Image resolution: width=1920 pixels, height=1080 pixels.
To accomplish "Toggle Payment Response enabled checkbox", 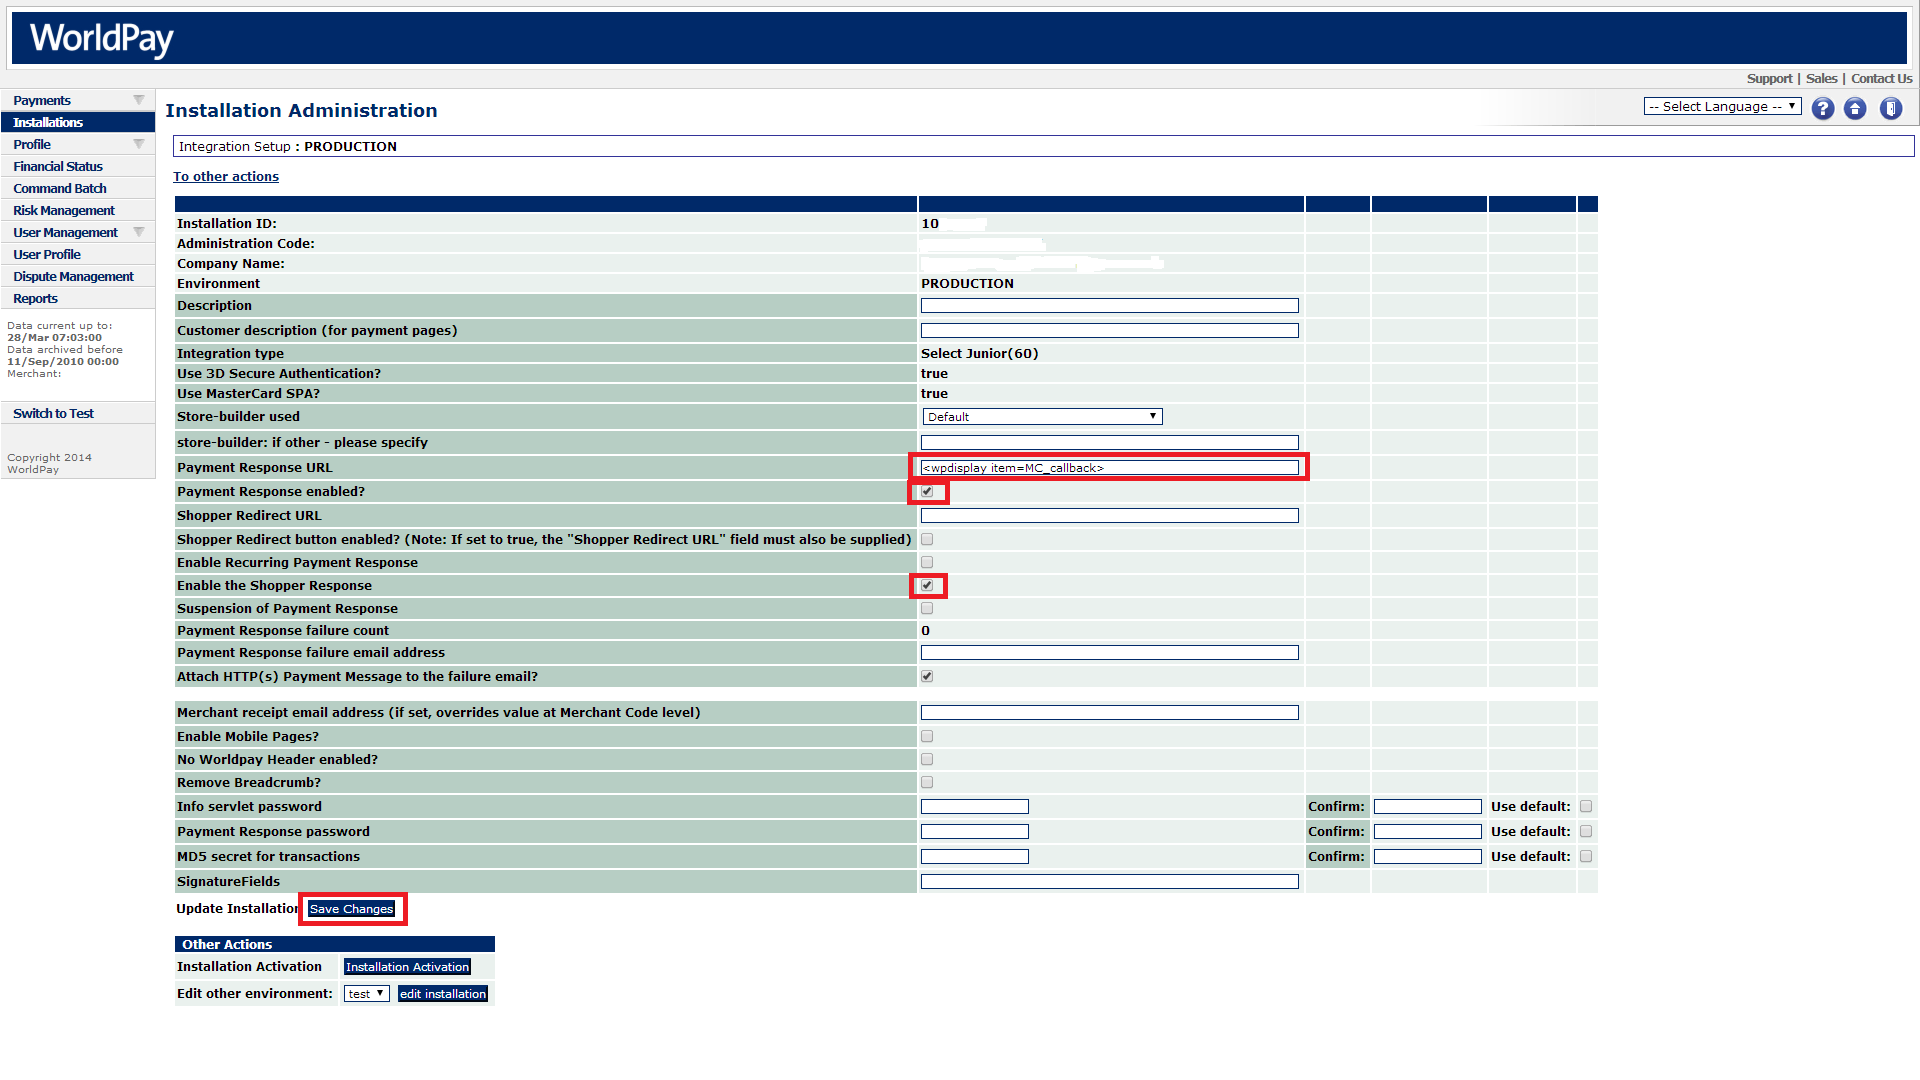I will pyautogui.click(x=927, y=492).
